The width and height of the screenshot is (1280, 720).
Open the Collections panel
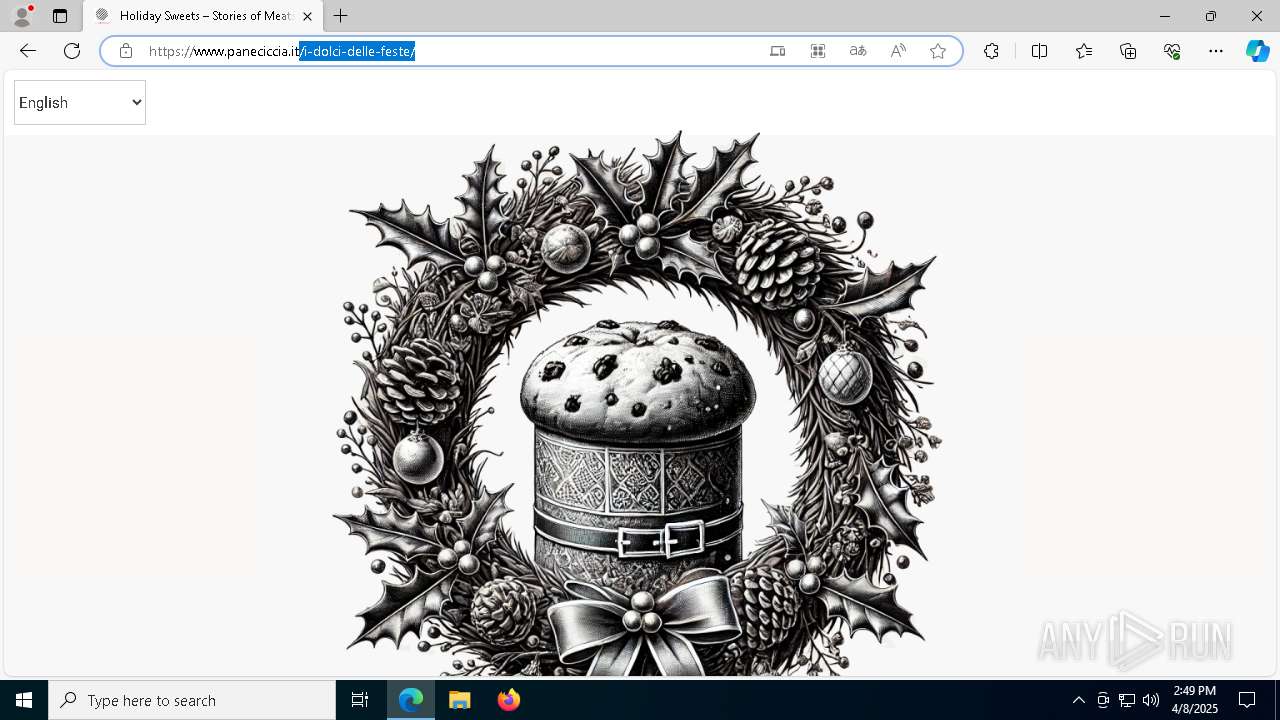1128,51
